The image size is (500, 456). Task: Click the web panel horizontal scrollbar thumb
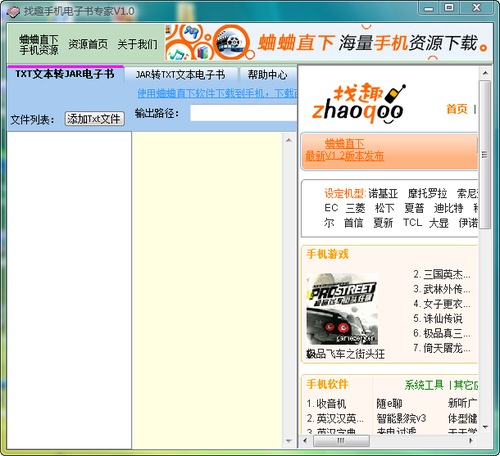[341, 440]
